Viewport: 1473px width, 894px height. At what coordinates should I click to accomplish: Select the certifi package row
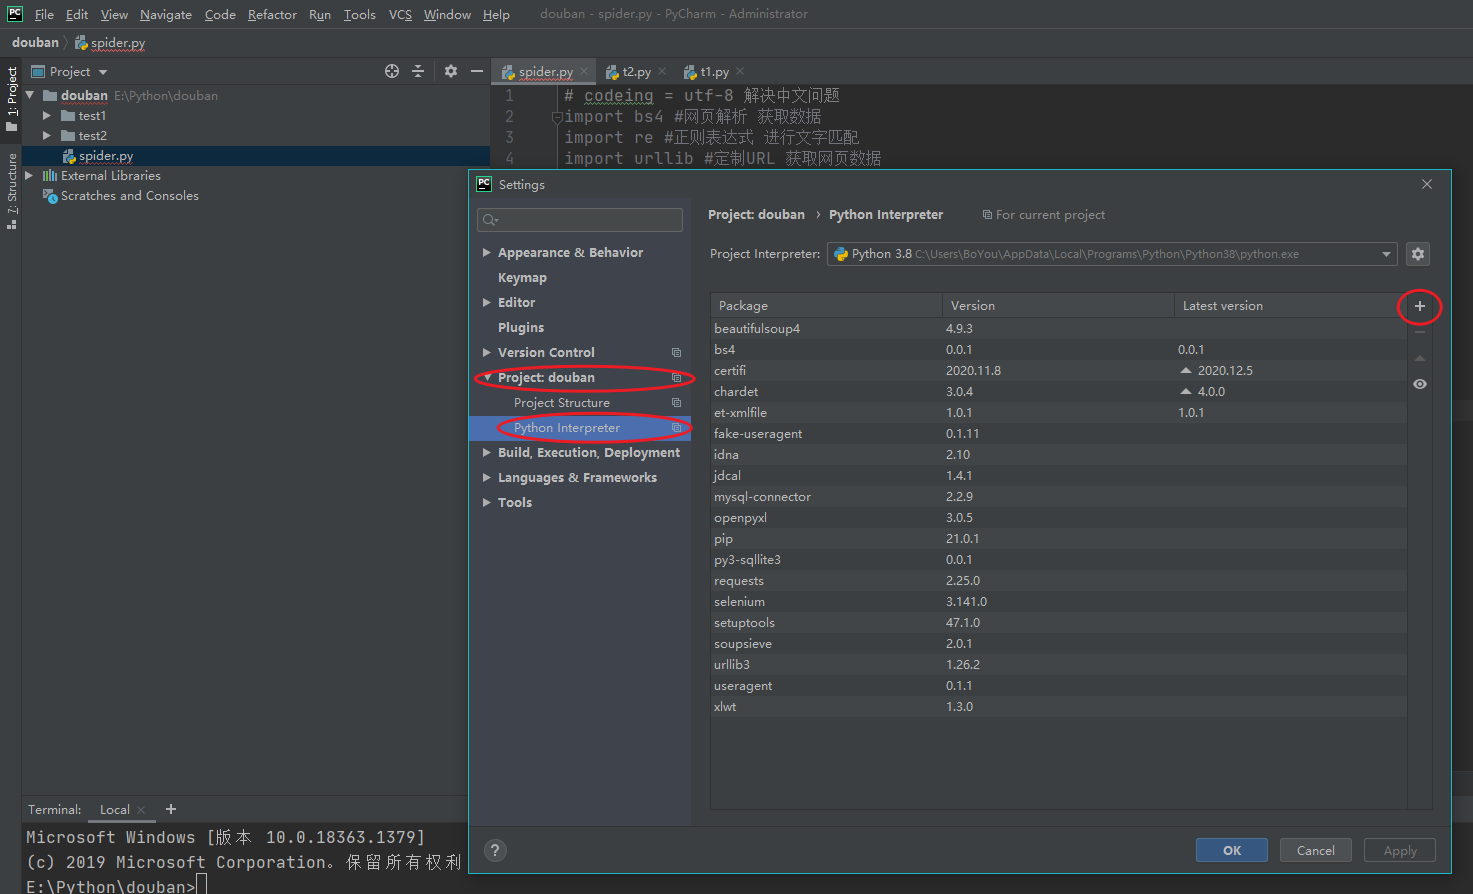tap(1058, 371)
